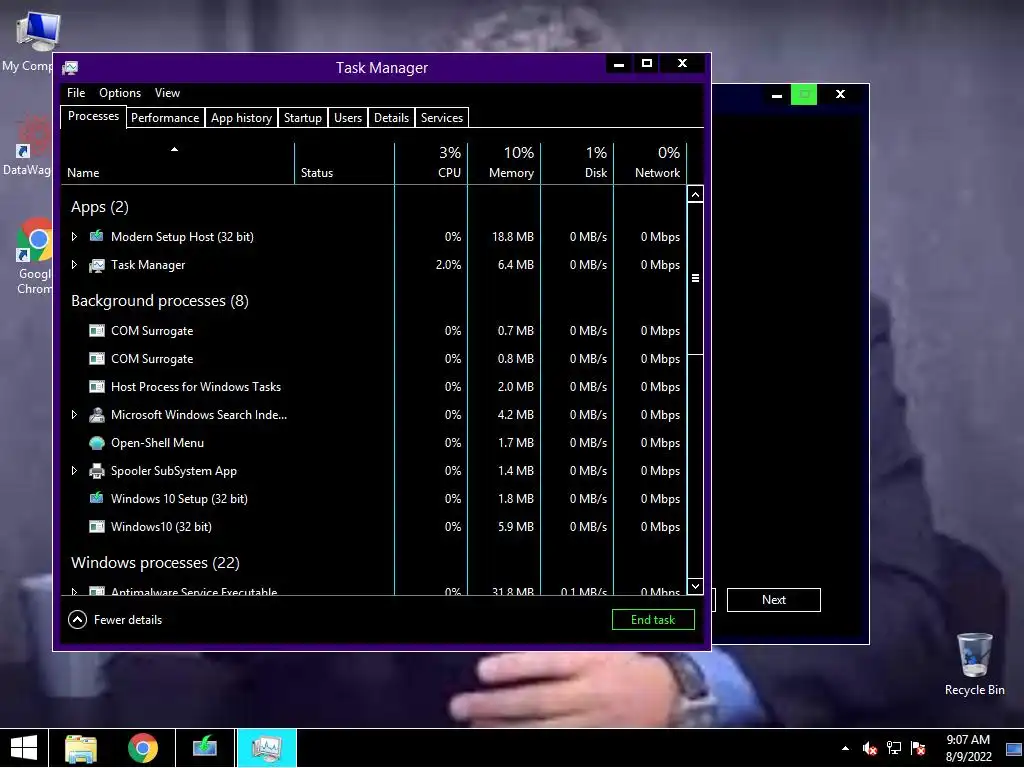Image resolution: width=1024 pixels, height=768 pixels.
Task: Click the scrollbar down arrow
Action: tap(696, 586)
